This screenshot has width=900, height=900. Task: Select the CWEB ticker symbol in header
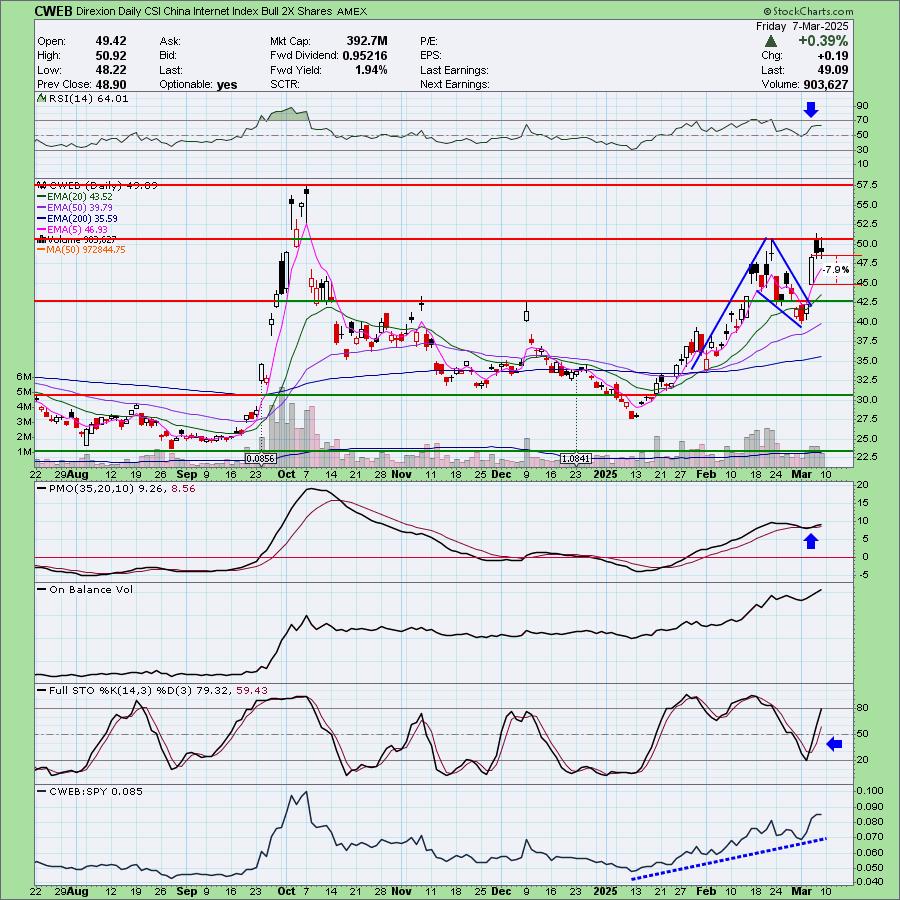point(53,11)
